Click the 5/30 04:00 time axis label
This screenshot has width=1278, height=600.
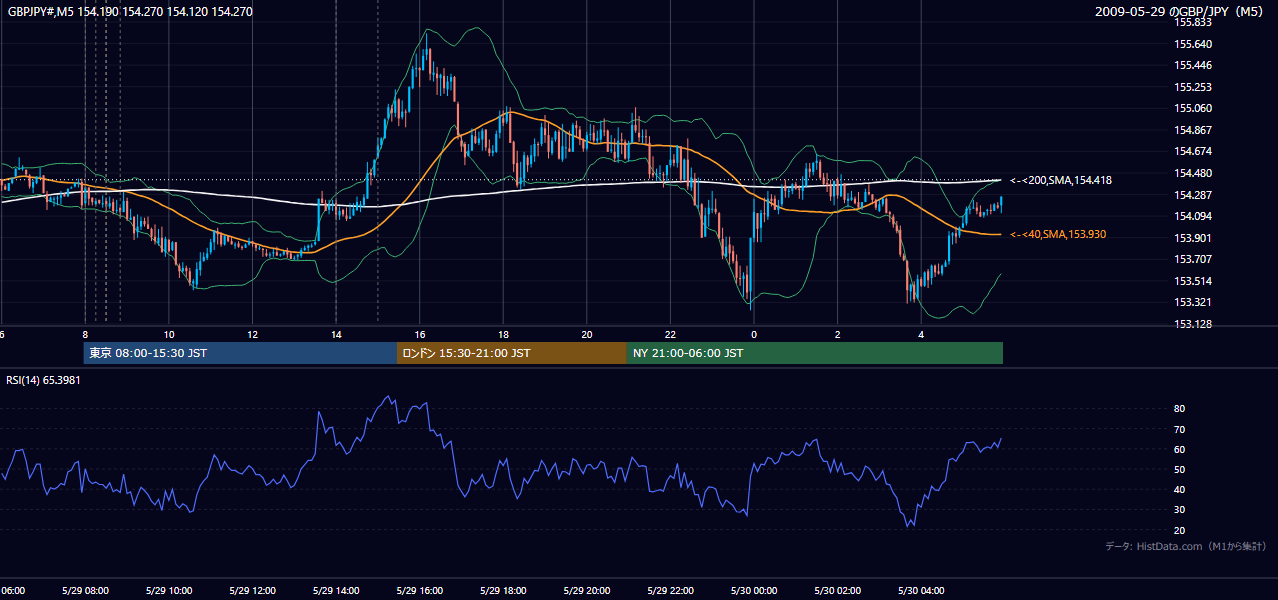pyautogui.click(x=921, y=590)
